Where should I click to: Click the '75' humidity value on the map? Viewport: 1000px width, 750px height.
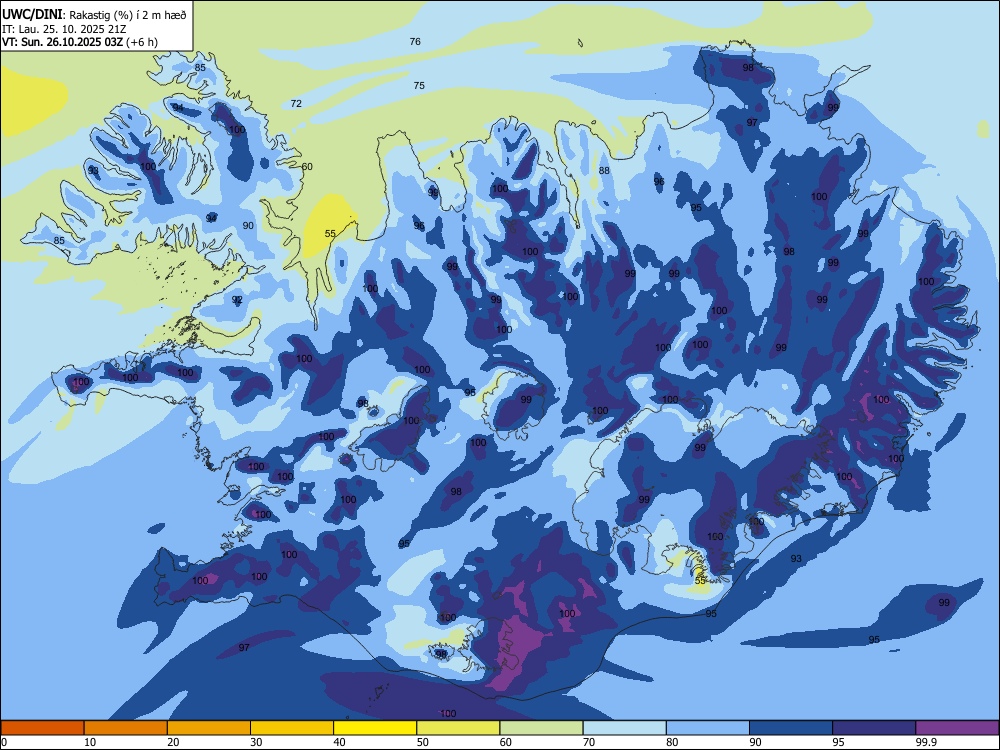pyautogui.click(x=419, y=85)
